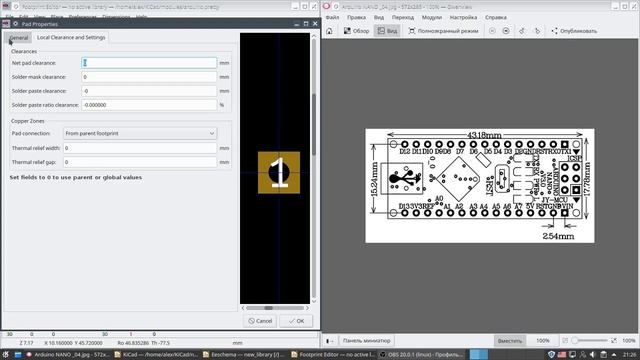Focus the Net pad clearance field
Screen dimensions: 640x360
tap(149, 63)
